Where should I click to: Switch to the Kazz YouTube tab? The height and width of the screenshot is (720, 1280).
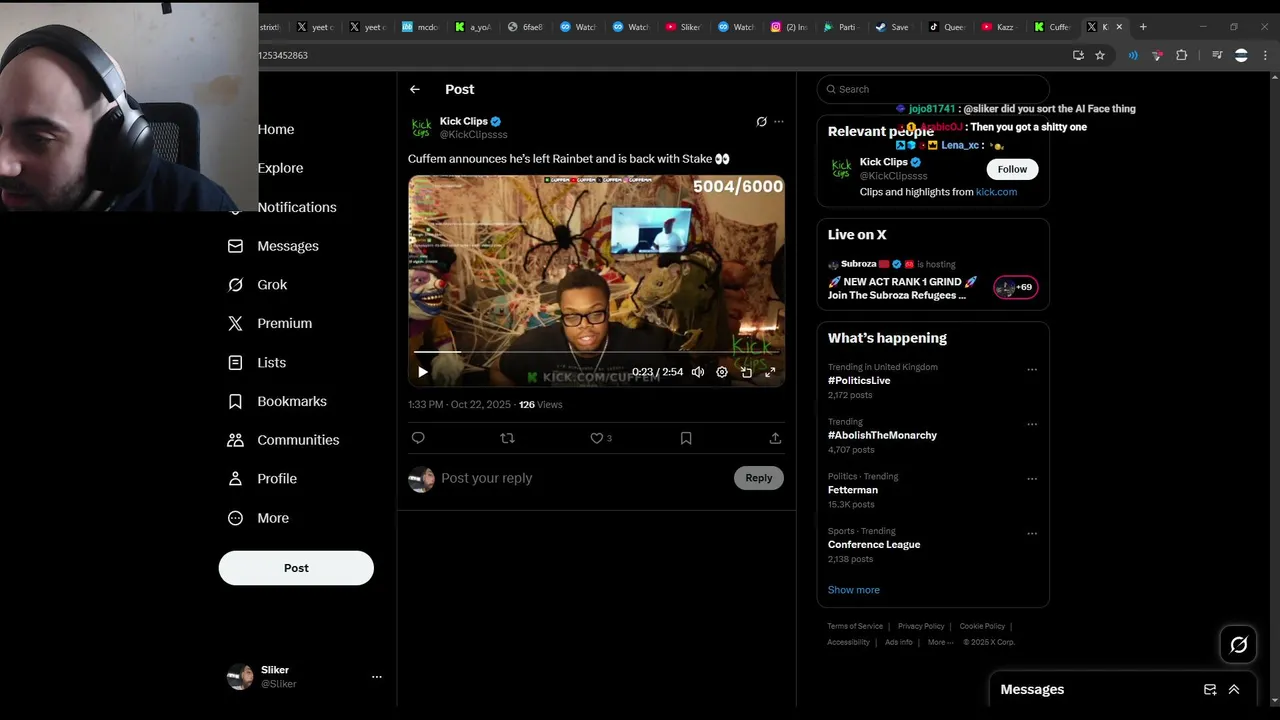[998, 27]
